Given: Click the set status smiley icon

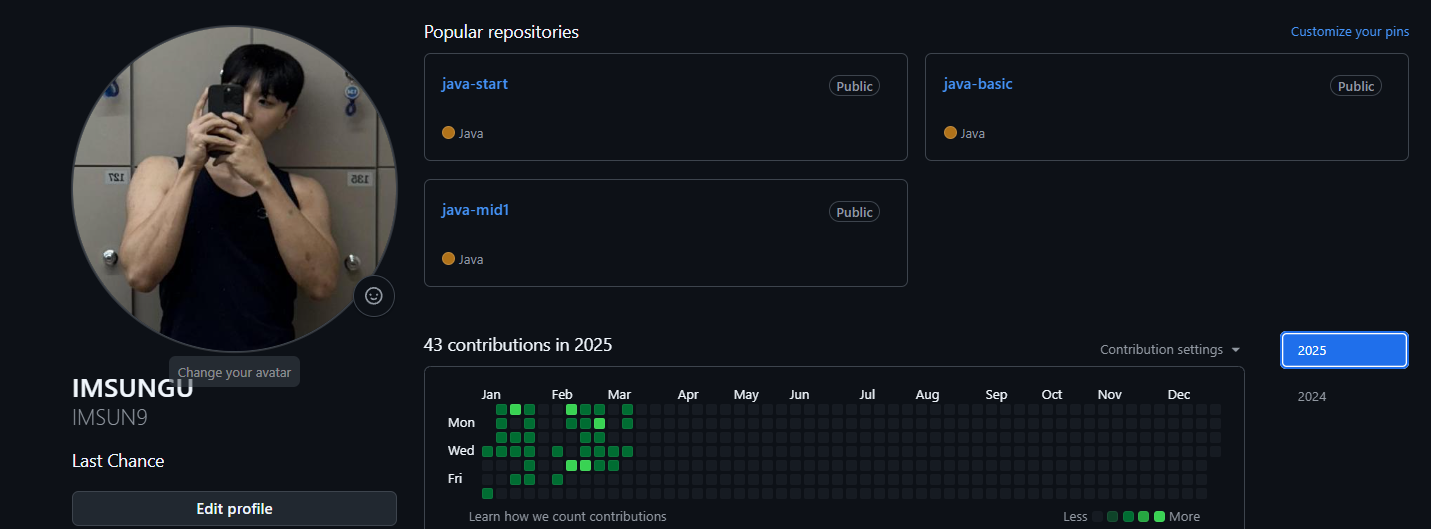Looking at the screenshot, I should 374,296.
